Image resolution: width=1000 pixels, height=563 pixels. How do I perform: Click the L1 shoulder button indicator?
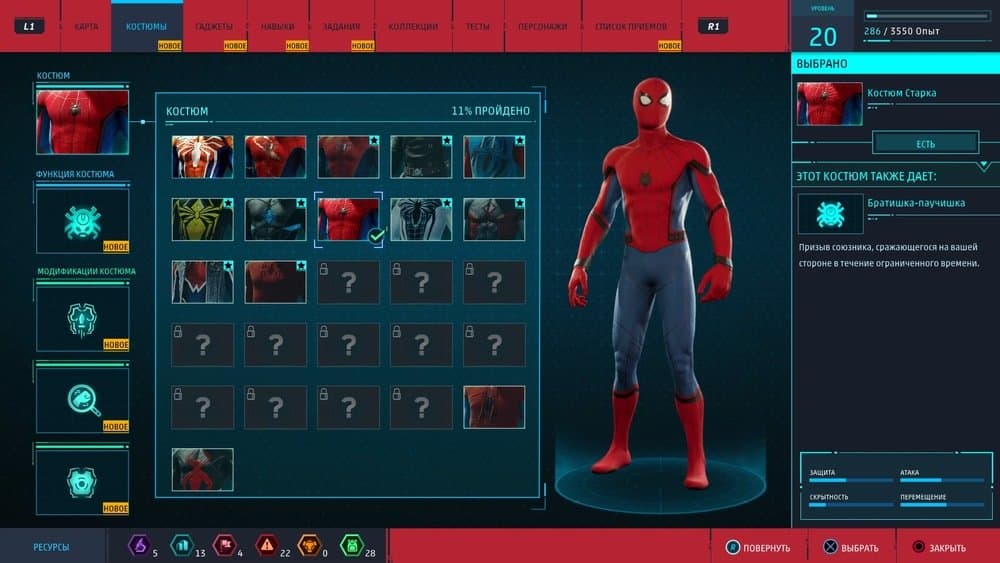point(29,26)
